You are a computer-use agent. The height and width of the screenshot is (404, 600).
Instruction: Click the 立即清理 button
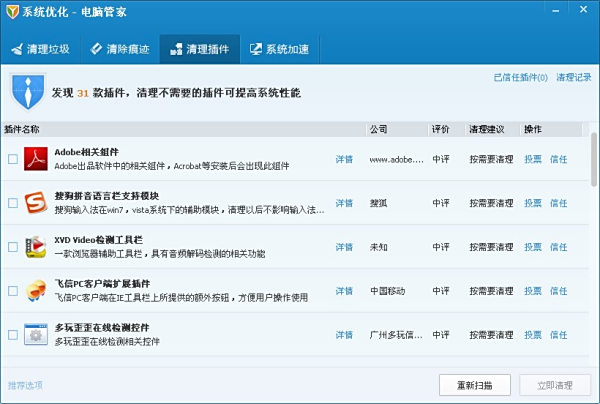pos(555,385)
